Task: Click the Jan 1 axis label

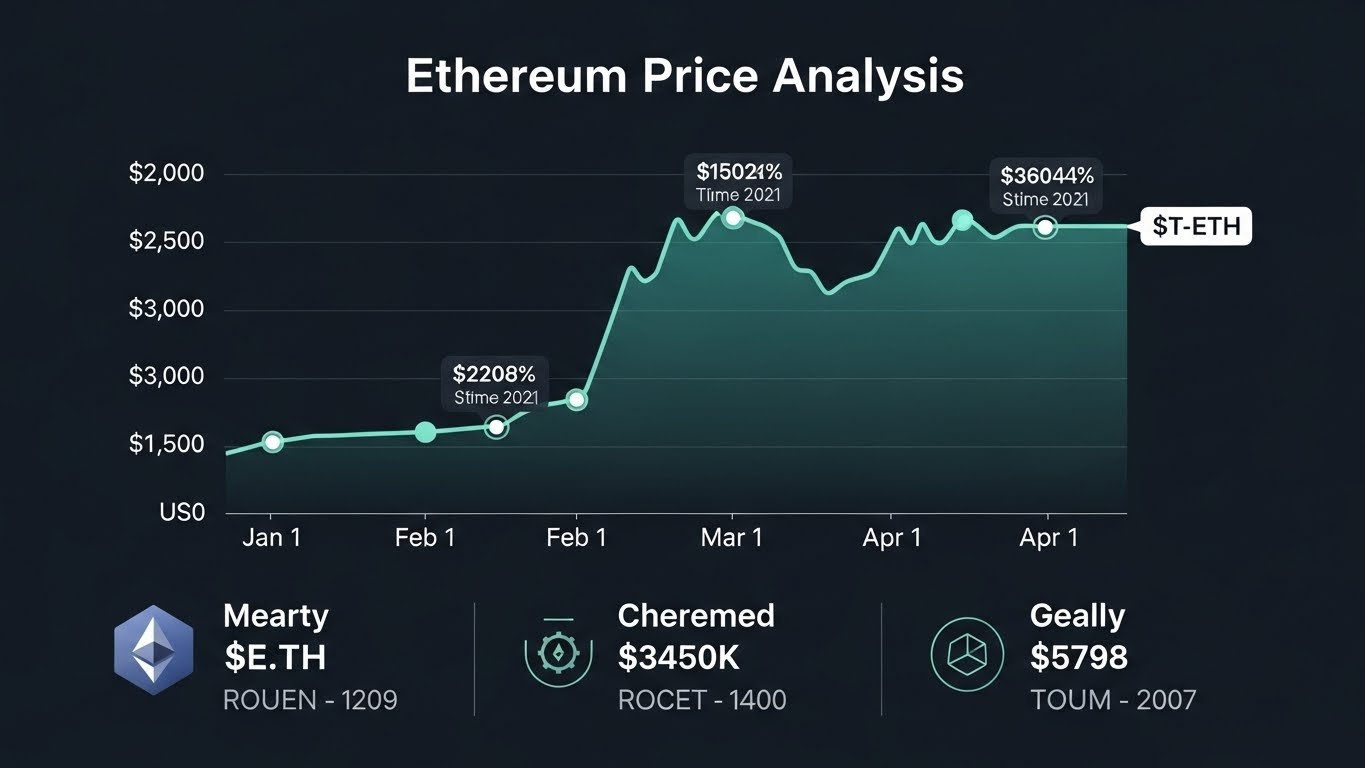Action: pyautogui.click(x=272, y=538)
